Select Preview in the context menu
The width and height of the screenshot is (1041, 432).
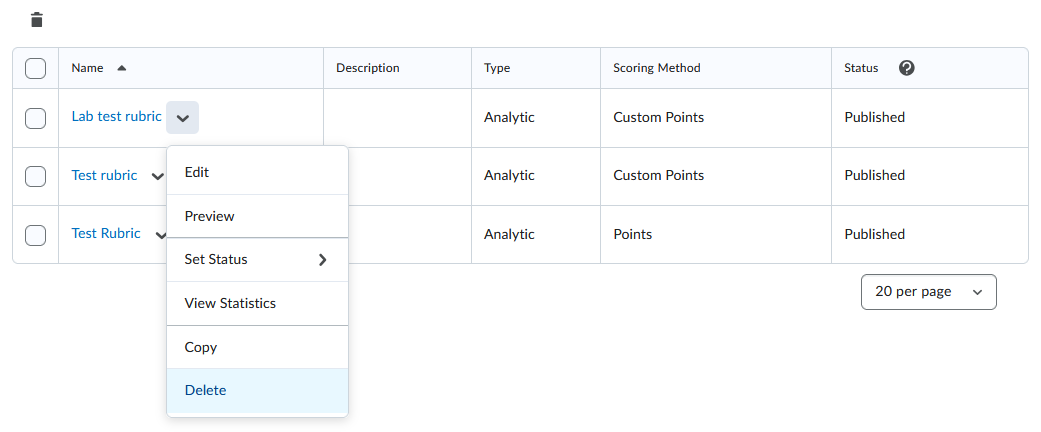(x=258, y=216)
